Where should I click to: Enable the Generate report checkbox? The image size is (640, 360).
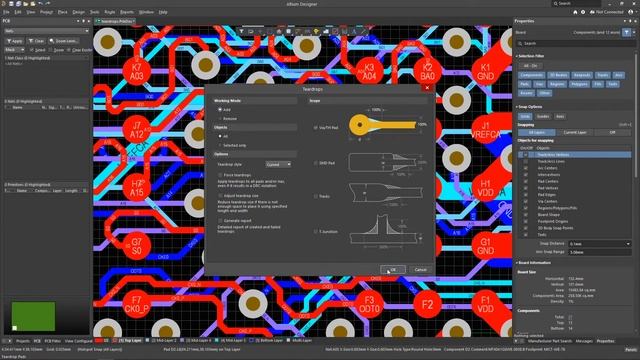(220, 220)
